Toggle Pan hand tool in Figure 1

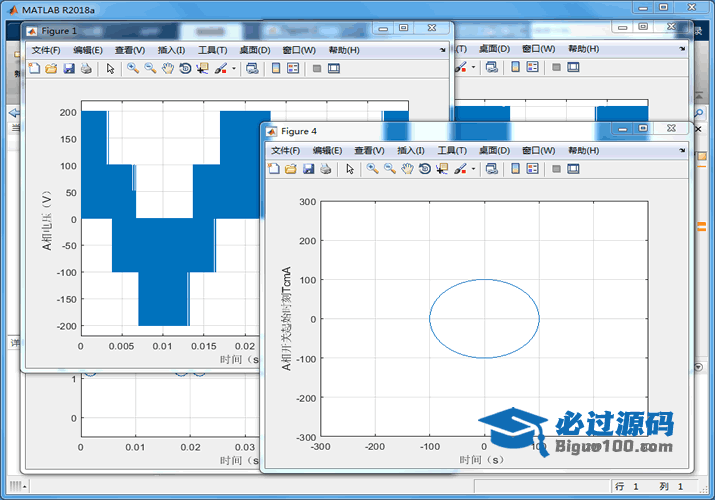tap(168, 68)
